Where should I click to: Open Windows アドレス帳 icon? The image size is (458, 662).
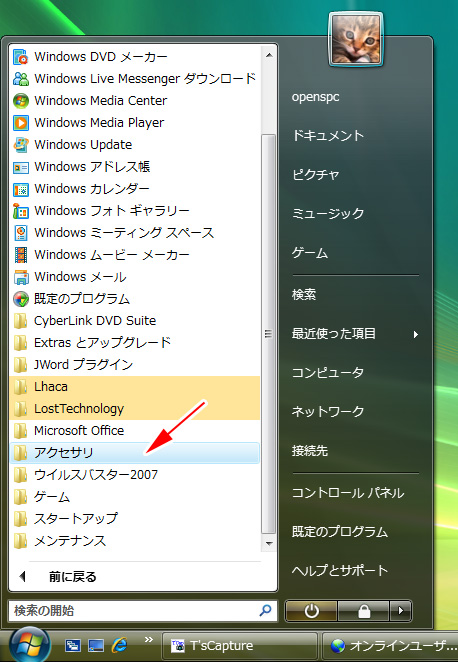pyautogui.click(x=21, y=167)
